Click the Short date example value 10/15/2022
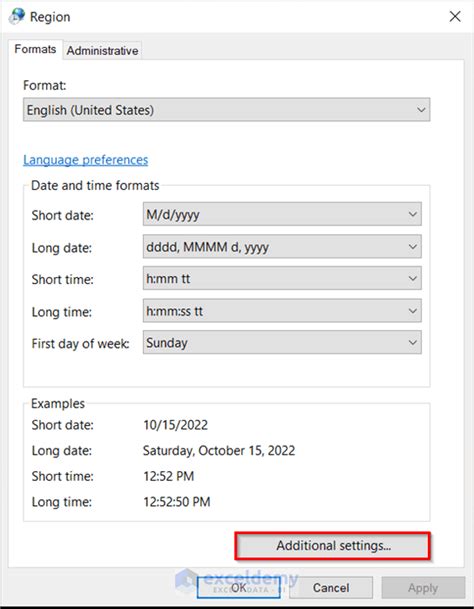The width and height of the screenshot is (474, 609). (x=176, y=425)
